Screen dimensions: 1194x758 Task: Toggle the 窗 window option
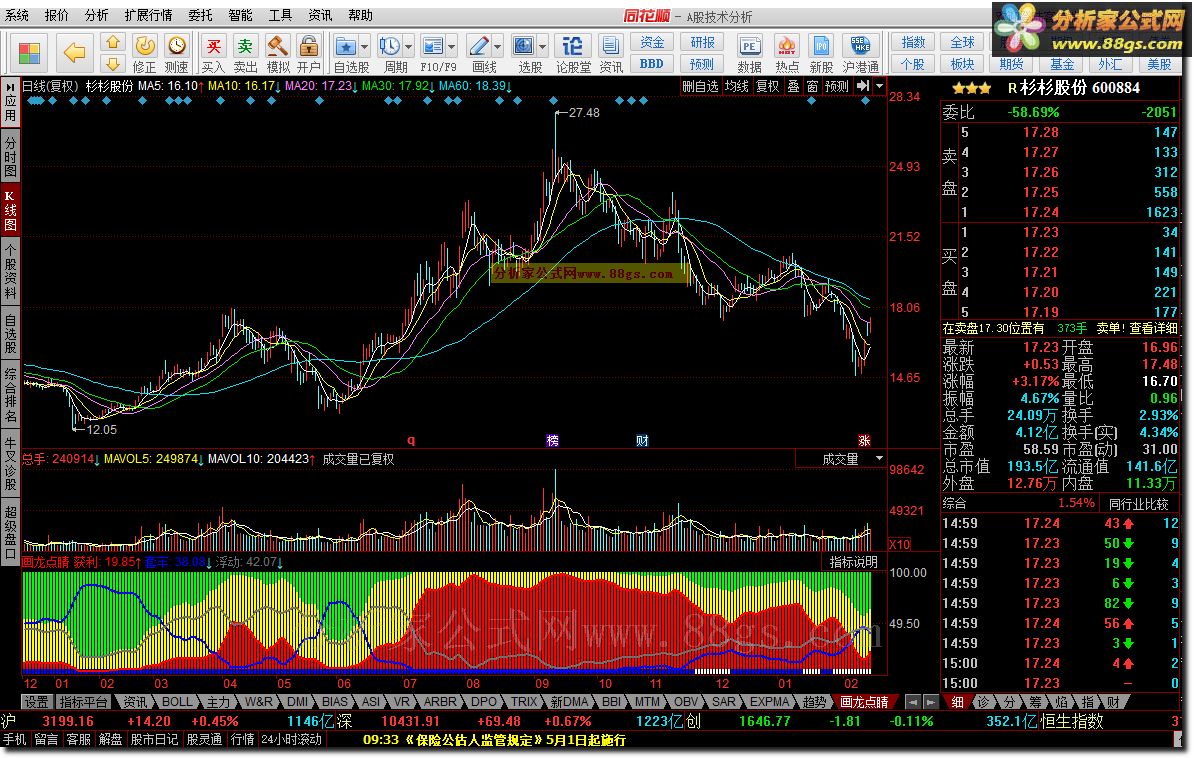point(812,86)
